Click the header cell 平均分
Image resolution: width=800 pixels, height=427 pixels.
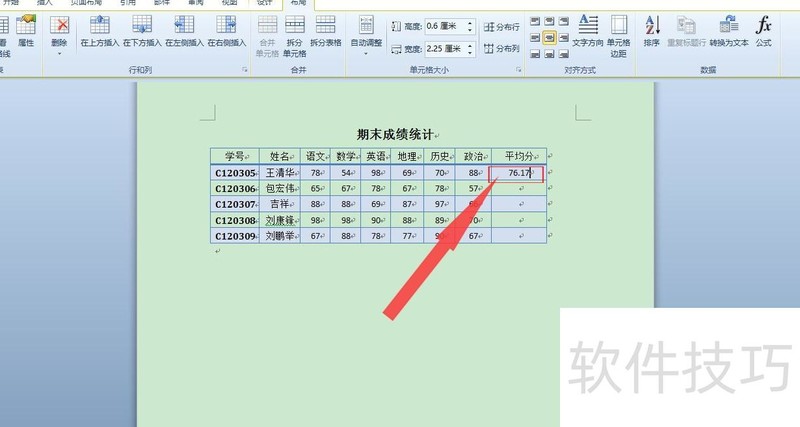[x=519, y=156]
